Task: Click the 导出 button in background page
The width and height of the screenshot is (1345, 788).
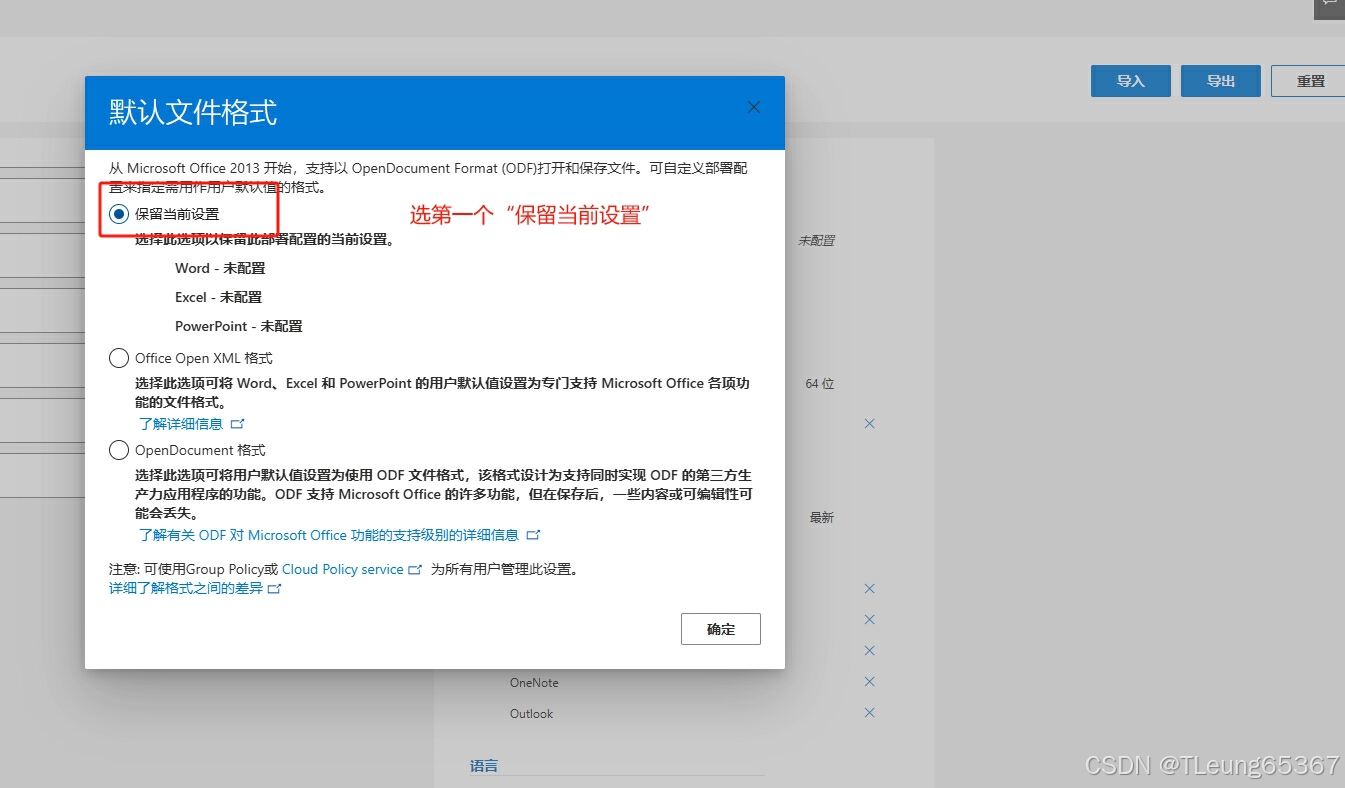Action: click(x=1220, y=81)
